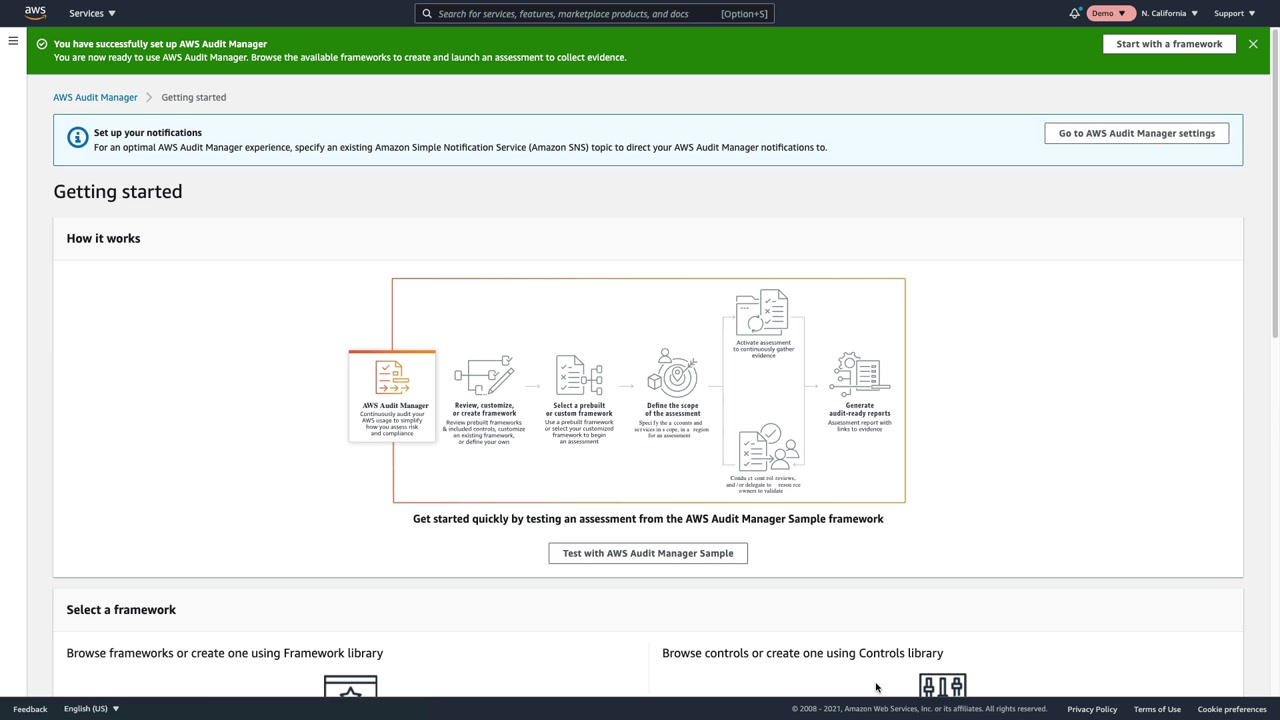Expand the Demo account dropdown
Viewport: 1280px width, 720px height.
pyautogui.click(x=1108, y=13)
